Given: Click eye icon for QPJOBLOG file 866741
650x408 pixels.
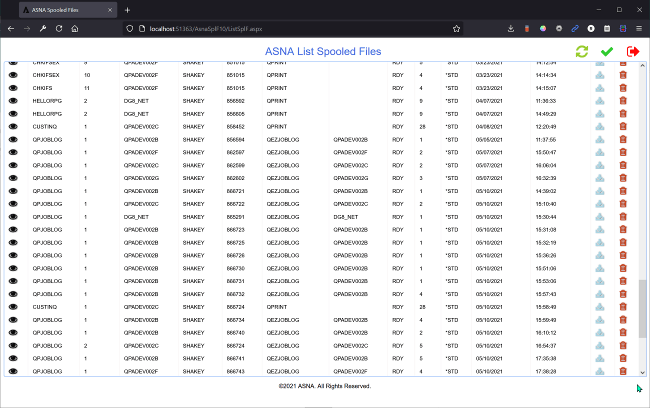Looking at the screenshot, I should [x=14, y=357].
